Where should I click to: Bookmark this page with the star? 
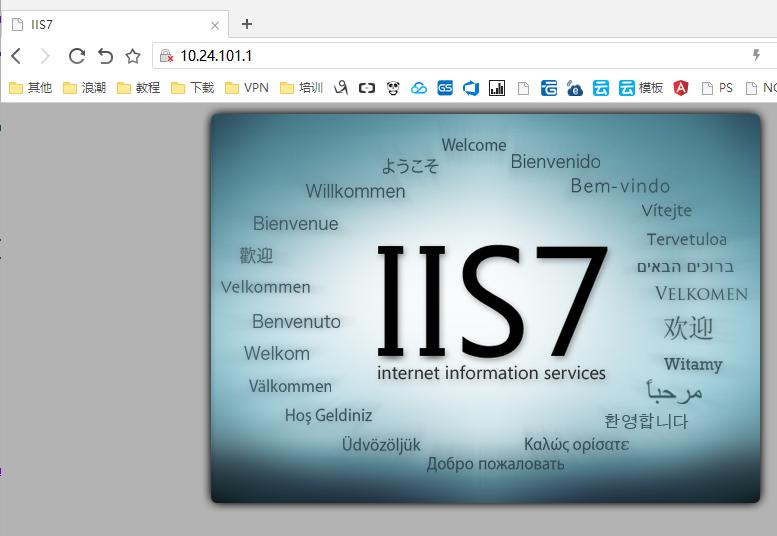click(132, 56)
